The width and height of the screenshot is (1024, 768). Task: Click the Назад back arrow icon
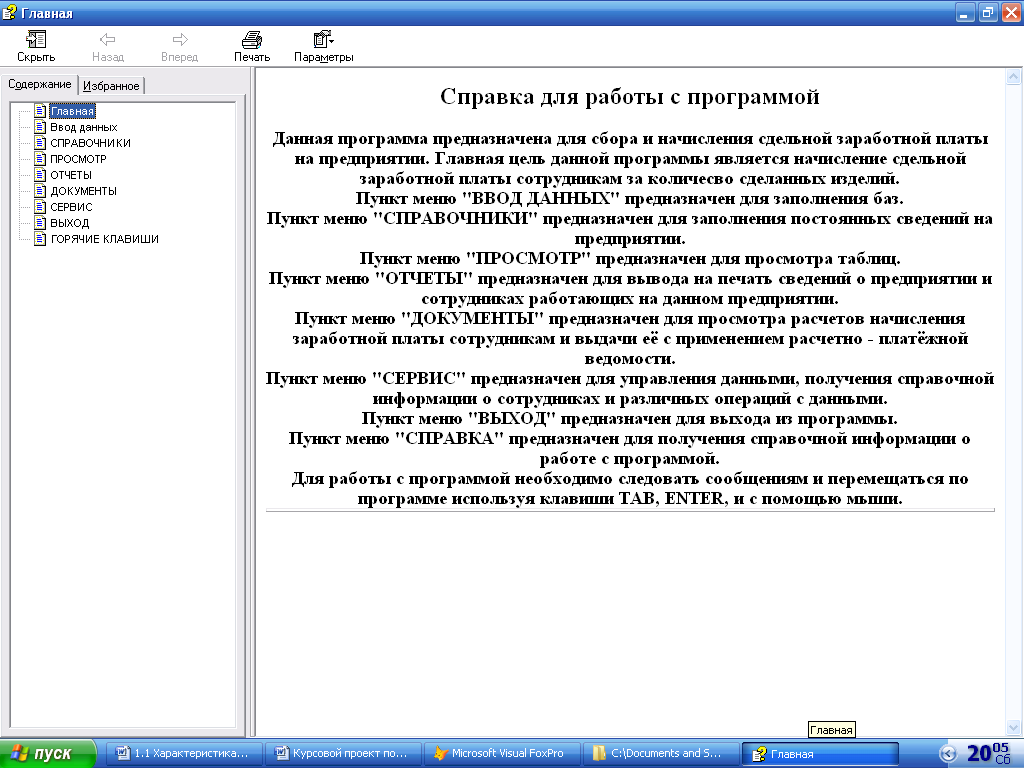tap(107, 40)
